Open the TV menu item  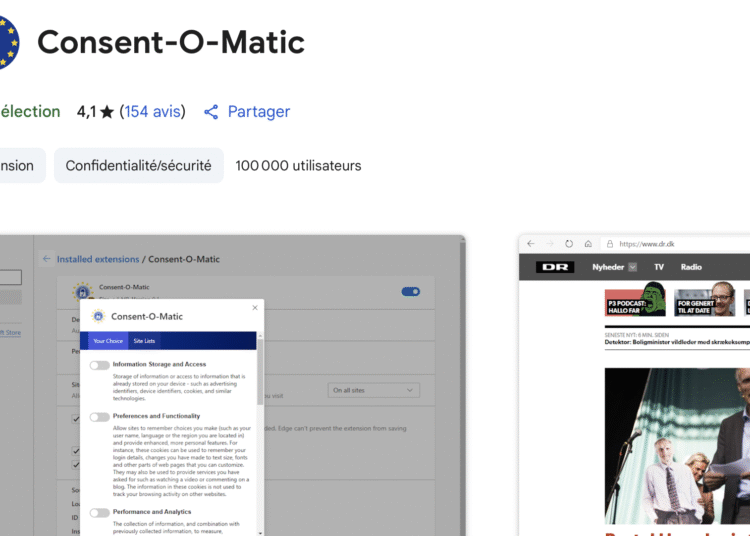pos(659,267)
